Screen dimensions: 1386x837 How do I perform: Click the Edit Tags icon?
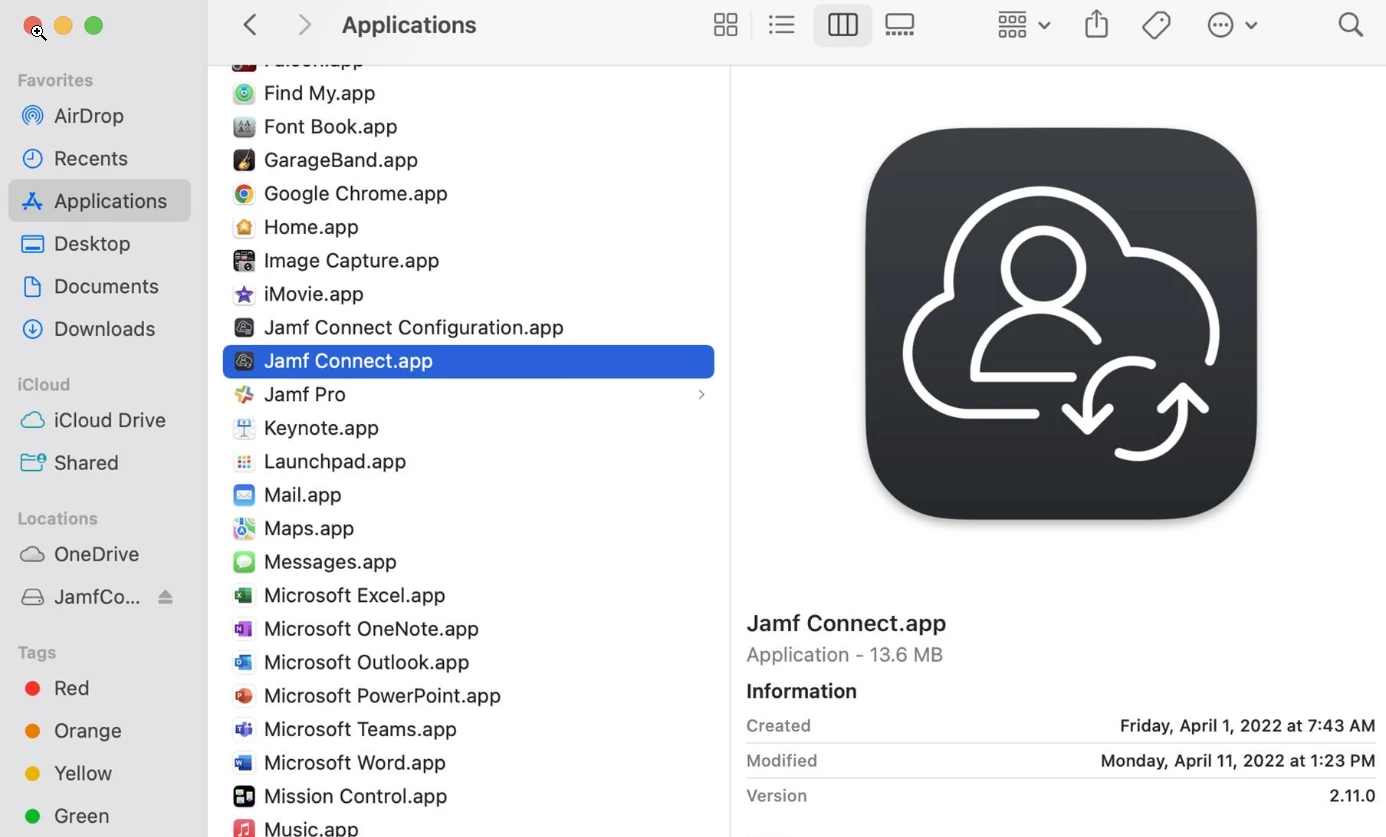[x=1157, y=25]
